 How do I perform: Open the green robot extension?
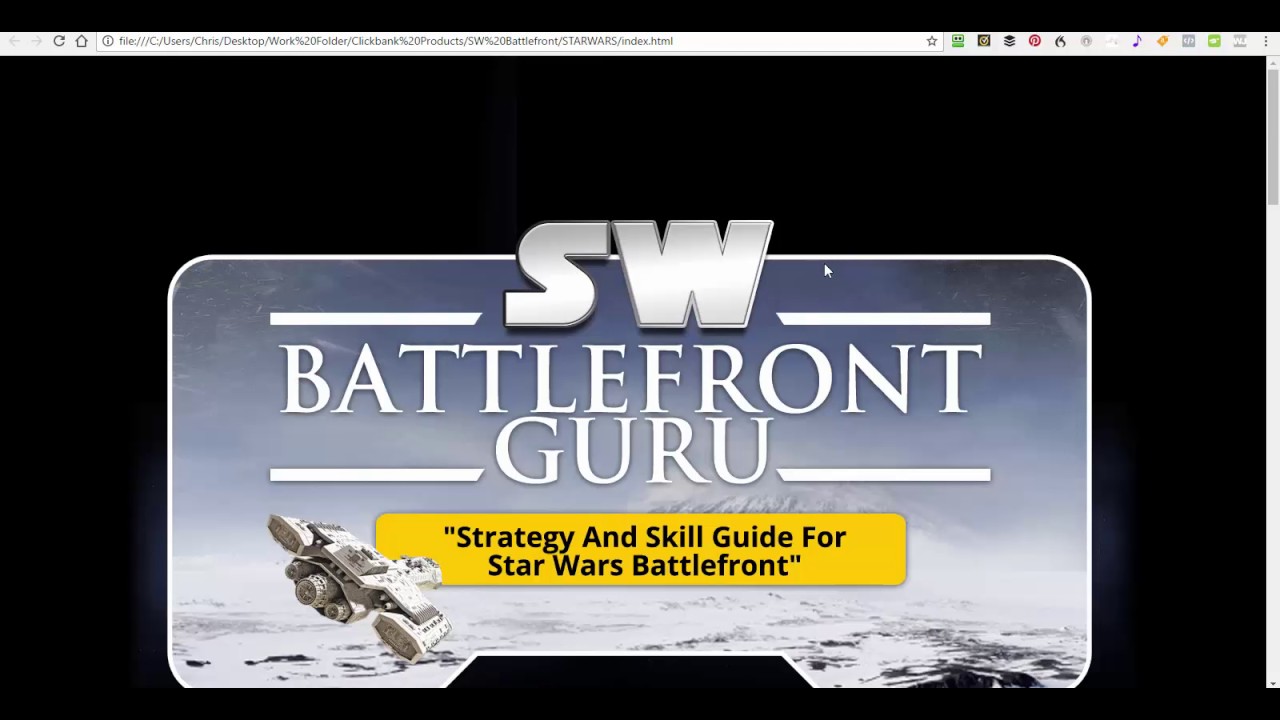[x=958, y=41]
